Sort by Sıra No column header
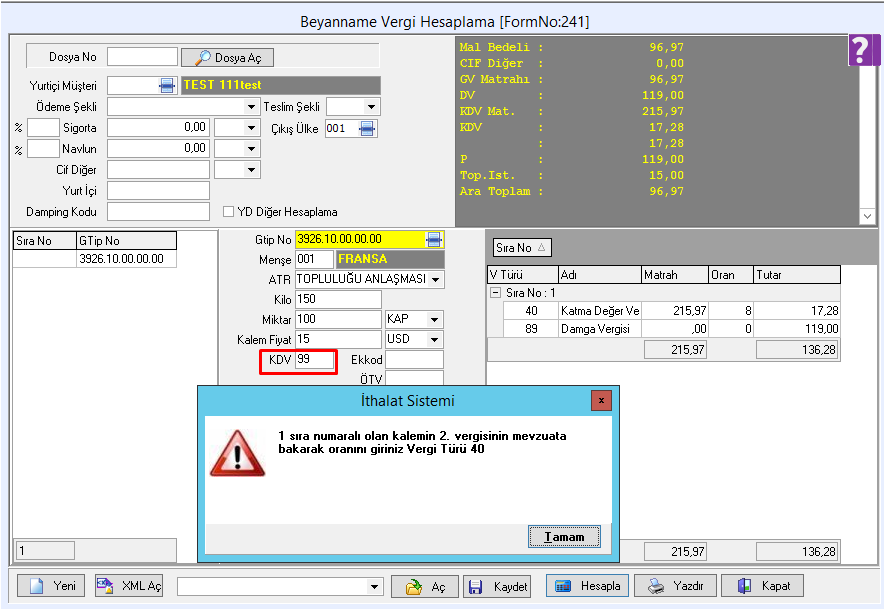 [523, 247]
